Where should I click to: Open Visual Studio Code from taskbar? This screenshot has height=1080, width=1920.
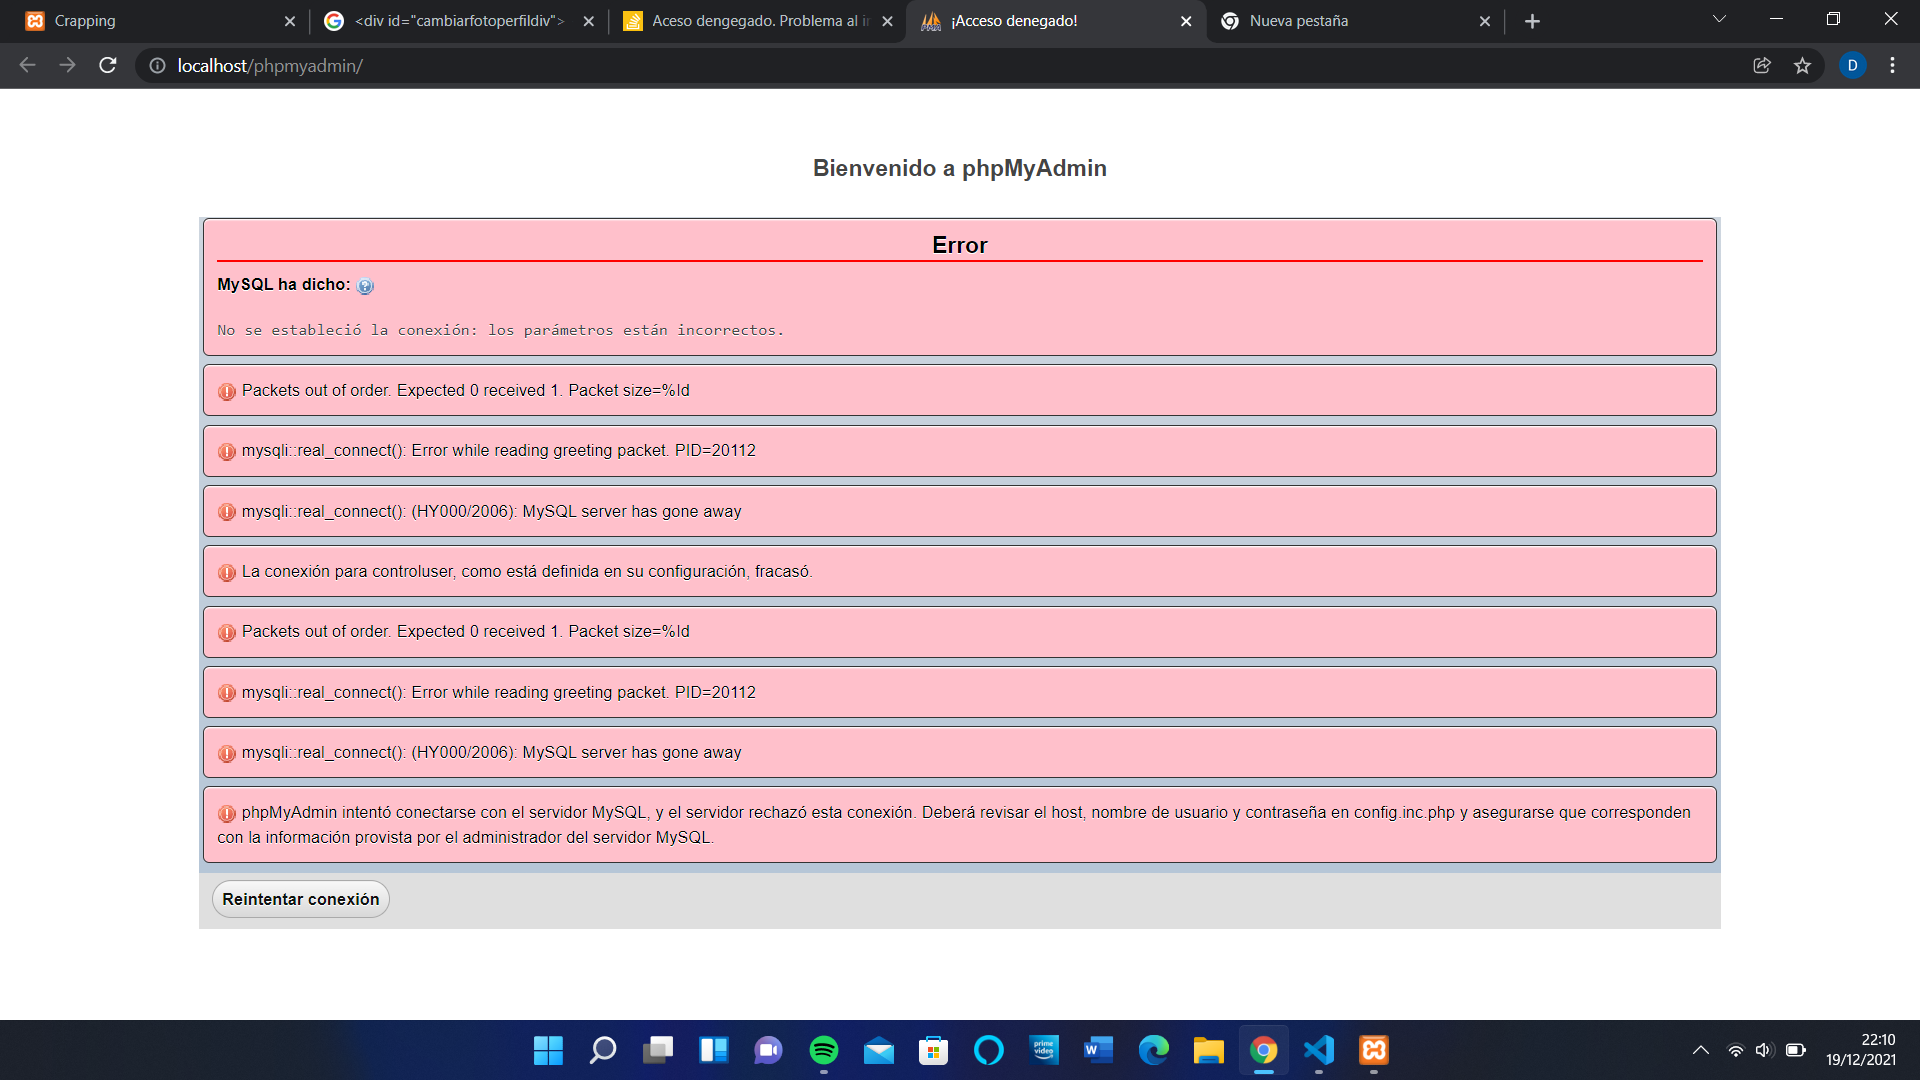[1318, 1050]
